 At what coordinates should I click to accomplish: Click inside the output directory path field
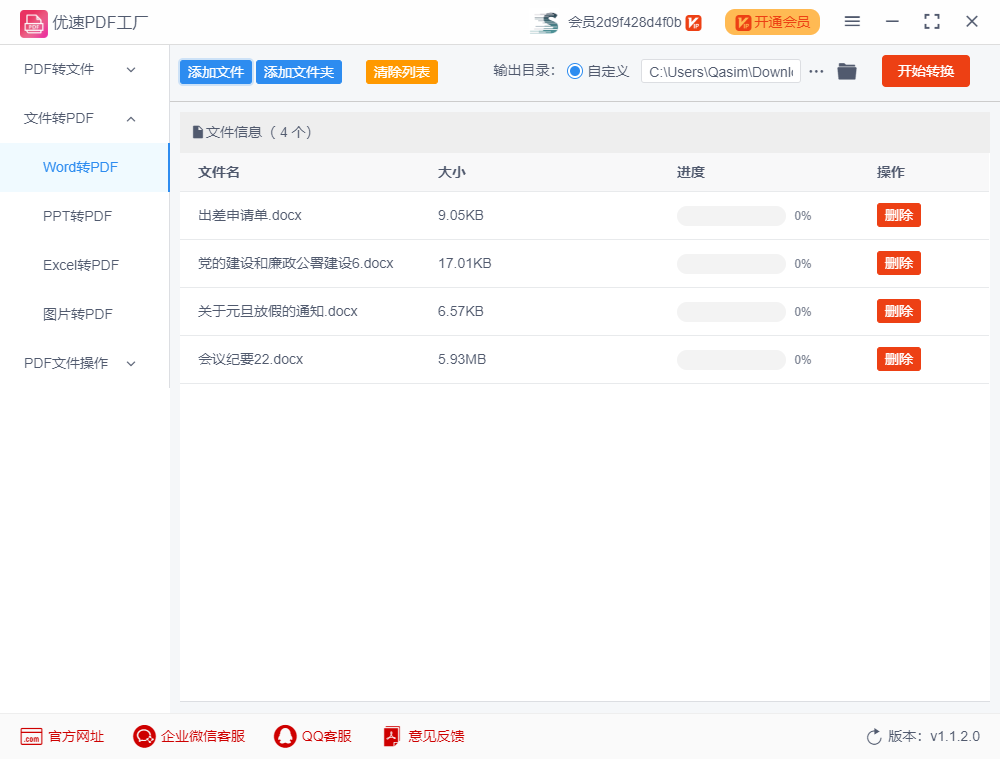pyautogui.click(x=720, y=71)
